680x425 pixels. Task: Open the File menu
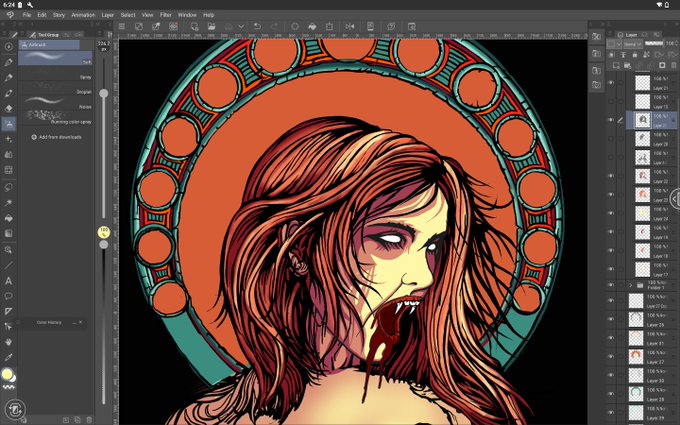coord(27,15)
